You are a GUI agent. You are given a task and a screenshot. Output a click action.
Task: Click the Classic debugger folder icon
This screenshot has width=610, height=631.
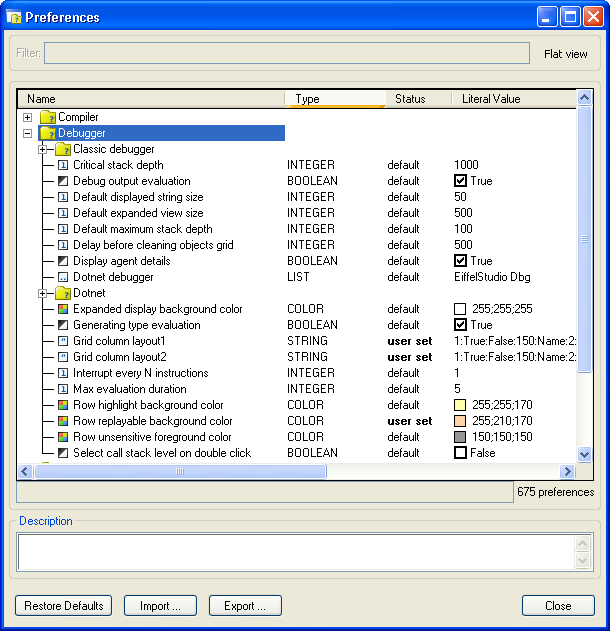coord(63,149)
